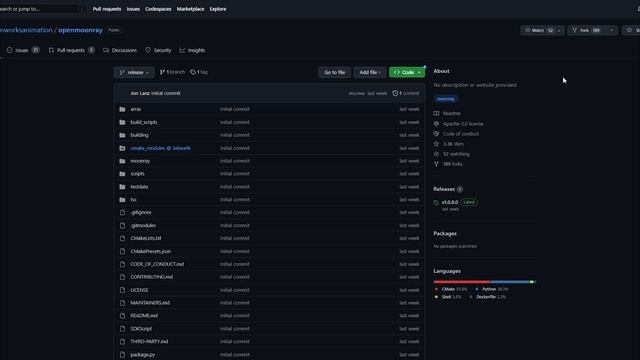Click the book icon beside Readme
Viewport: 640px width, 360px height.
tap(436, 113)
